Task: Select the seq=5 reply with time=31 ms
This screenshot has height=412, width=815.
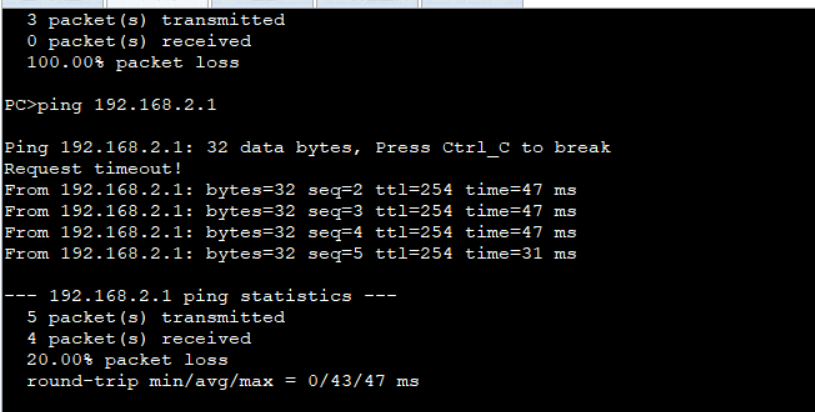Action: 291,254
